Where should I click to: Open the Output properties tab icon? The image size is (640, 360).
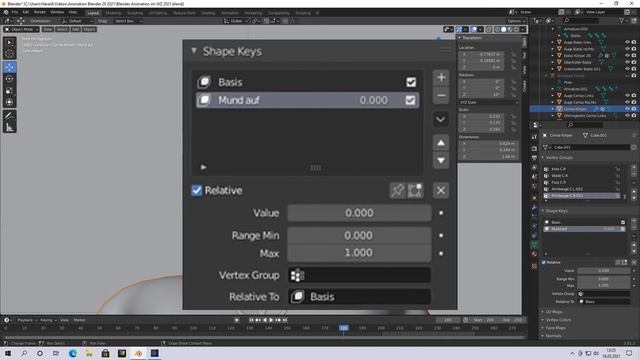tap(534, 158)
